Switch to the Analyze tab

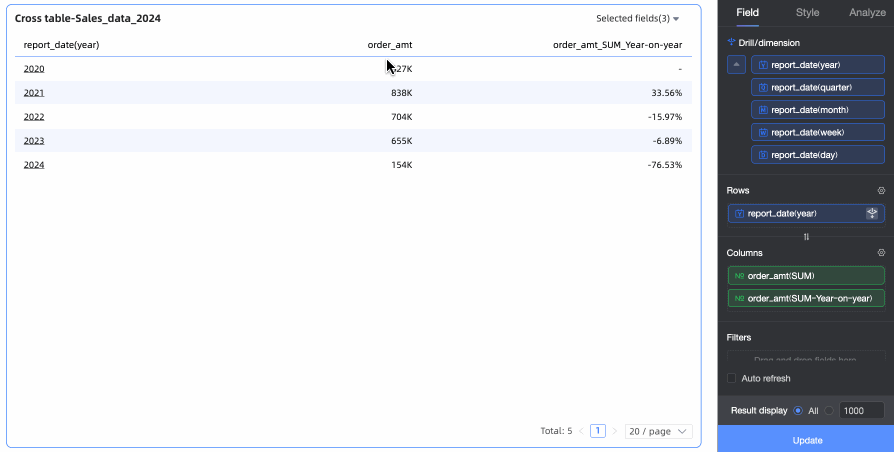[x=867, y=13]
